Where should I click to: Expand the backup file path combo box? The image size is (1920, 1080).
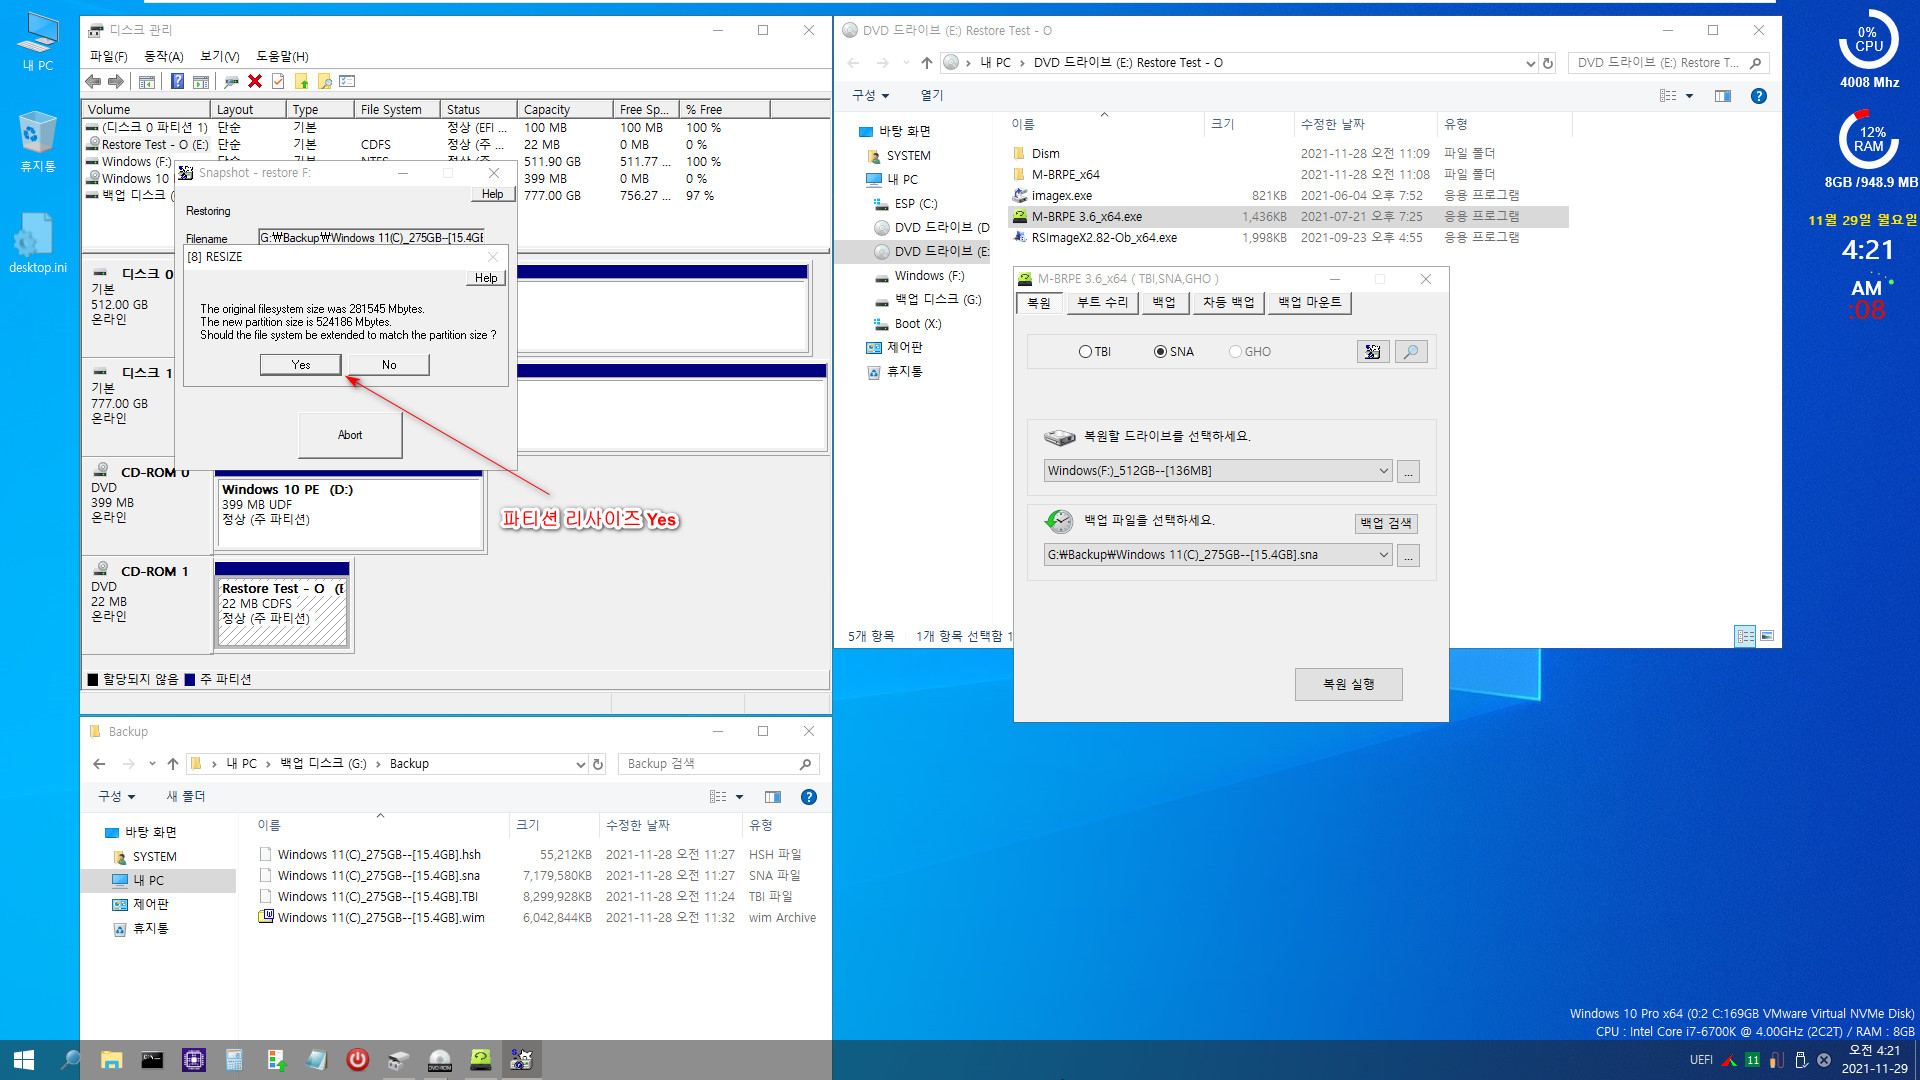pyautogui.click(x=1383, y=555)
